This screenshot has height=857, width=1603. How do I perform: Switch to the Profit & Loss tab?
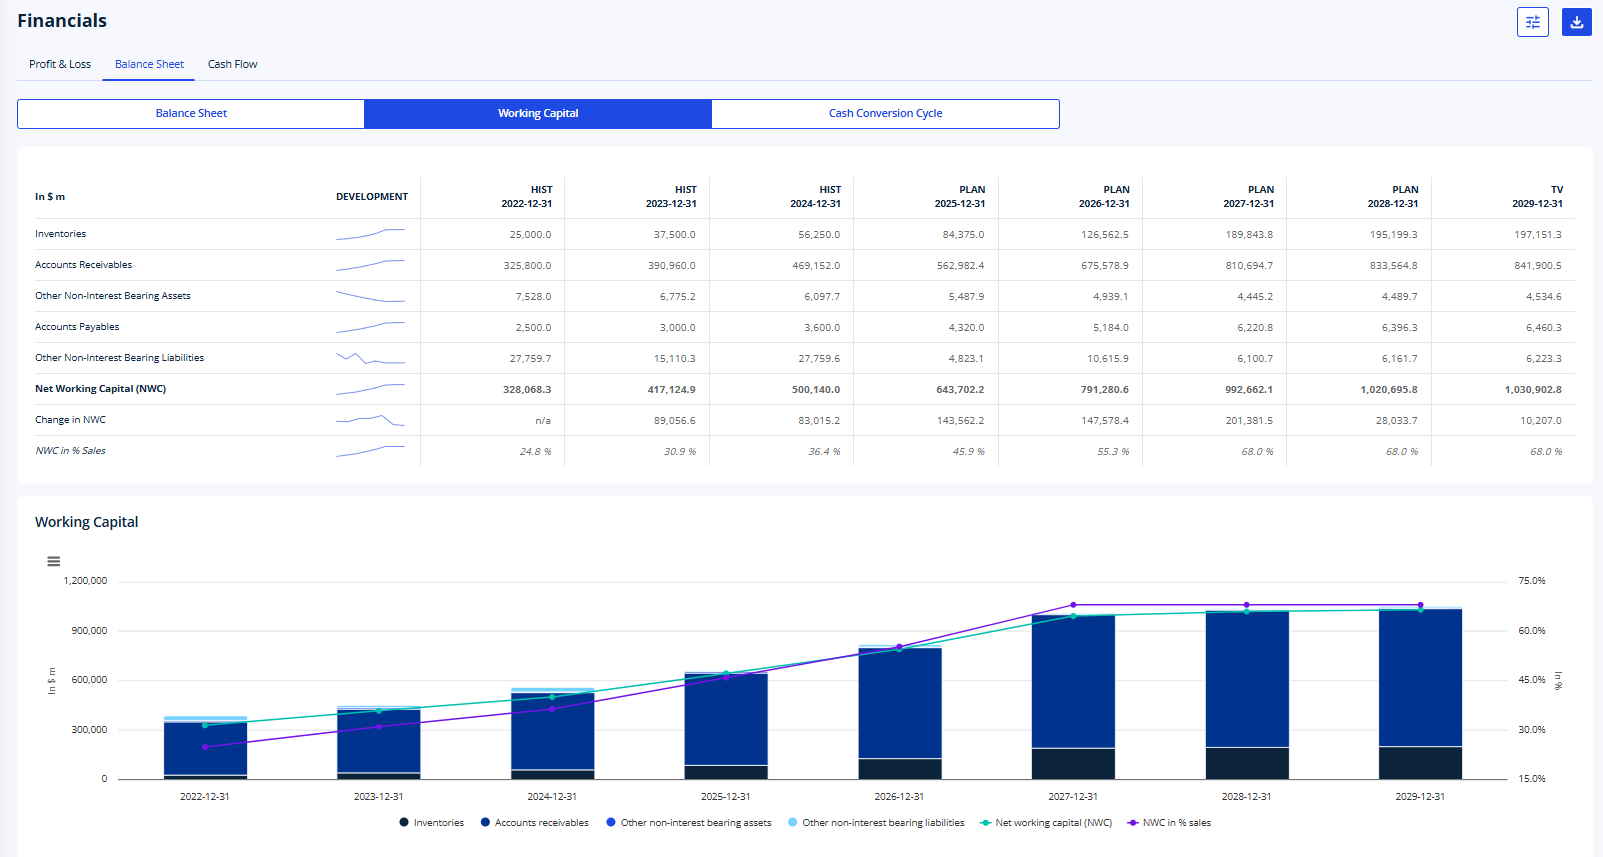(60, 64)
